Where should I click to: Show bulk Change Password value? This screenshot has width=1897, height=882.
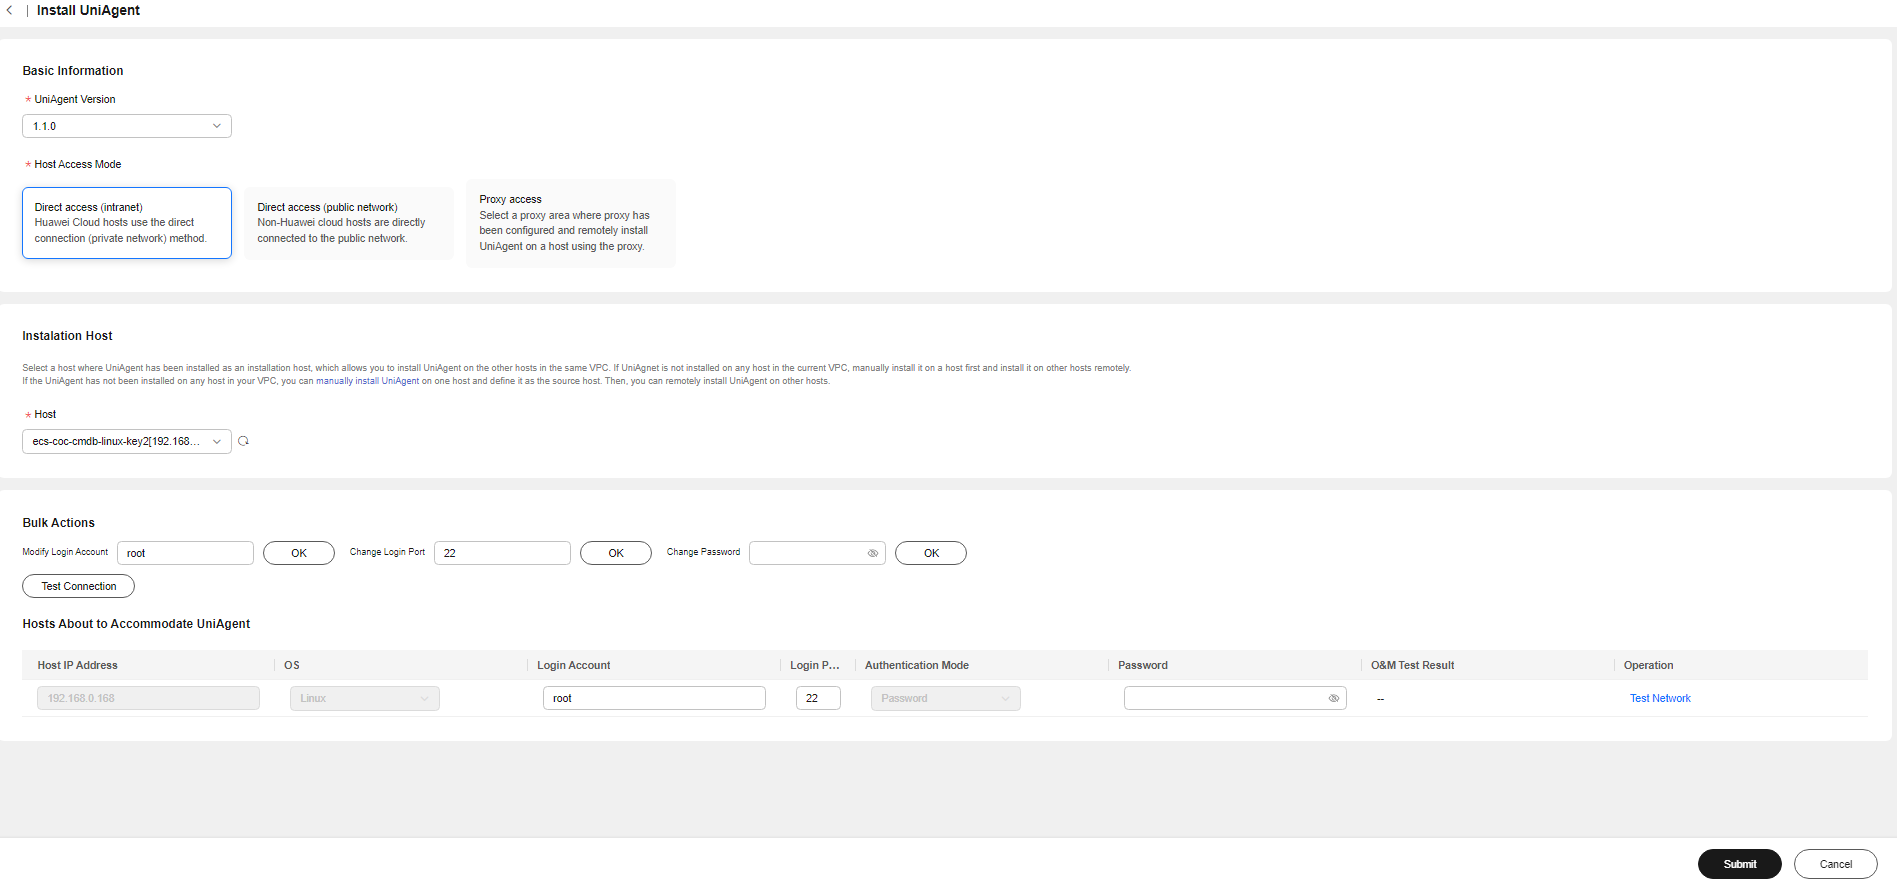pos(873,553)
